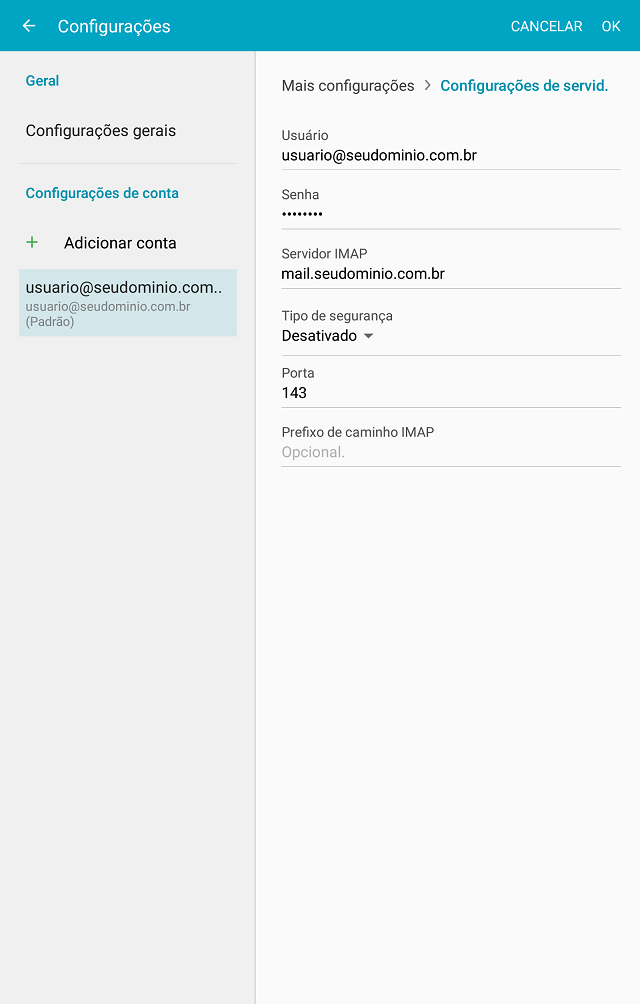Screen dimensions: 640x1004
Task: Click the Configurações title in header
Action: 114,26
